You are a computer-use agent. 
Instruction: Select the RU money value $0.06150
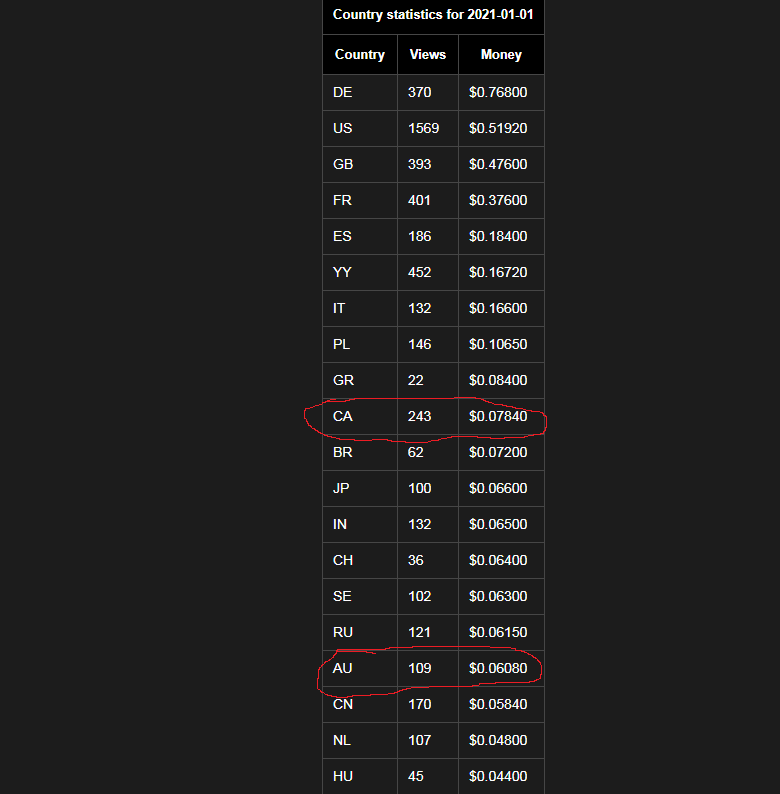click(498, 632)
